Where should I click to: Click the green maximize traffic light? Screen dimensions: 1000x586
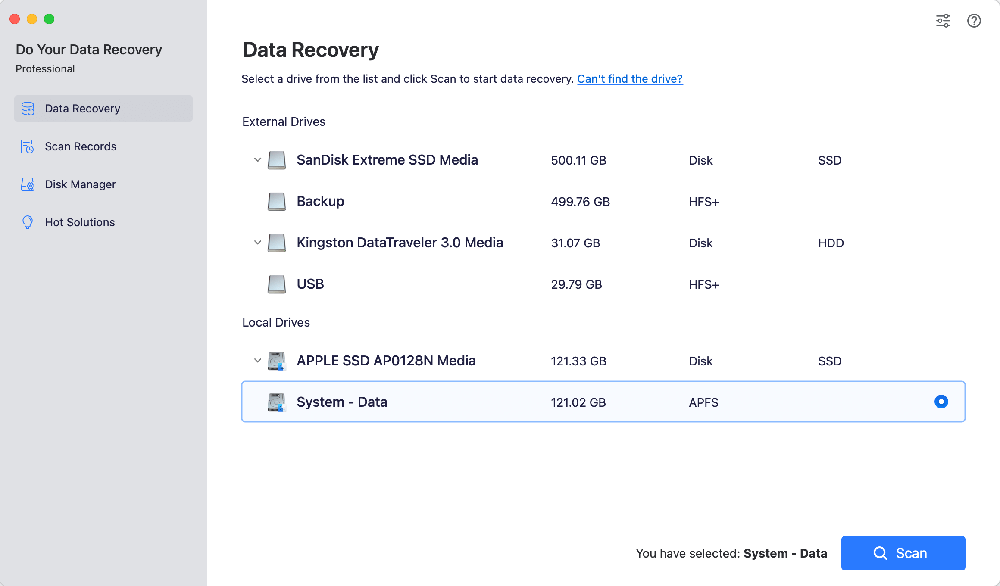[48, 18]
